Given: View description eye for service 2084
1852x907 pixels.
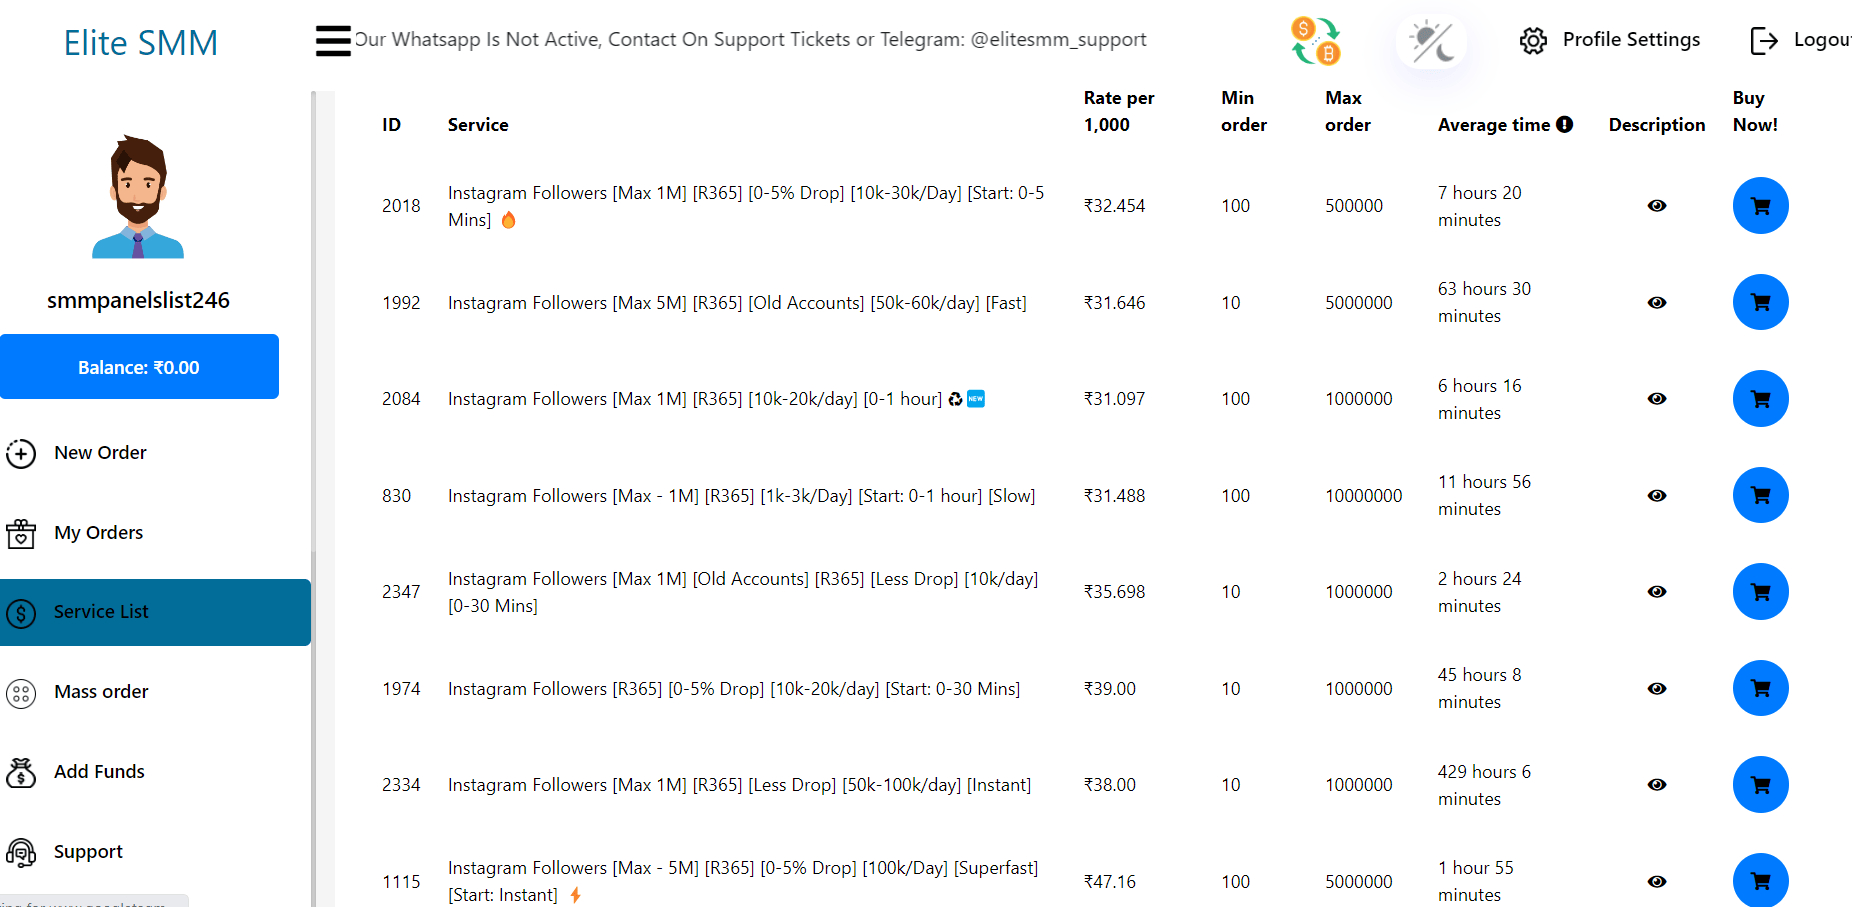Looking at the screenshot, I should (1657, 399).
